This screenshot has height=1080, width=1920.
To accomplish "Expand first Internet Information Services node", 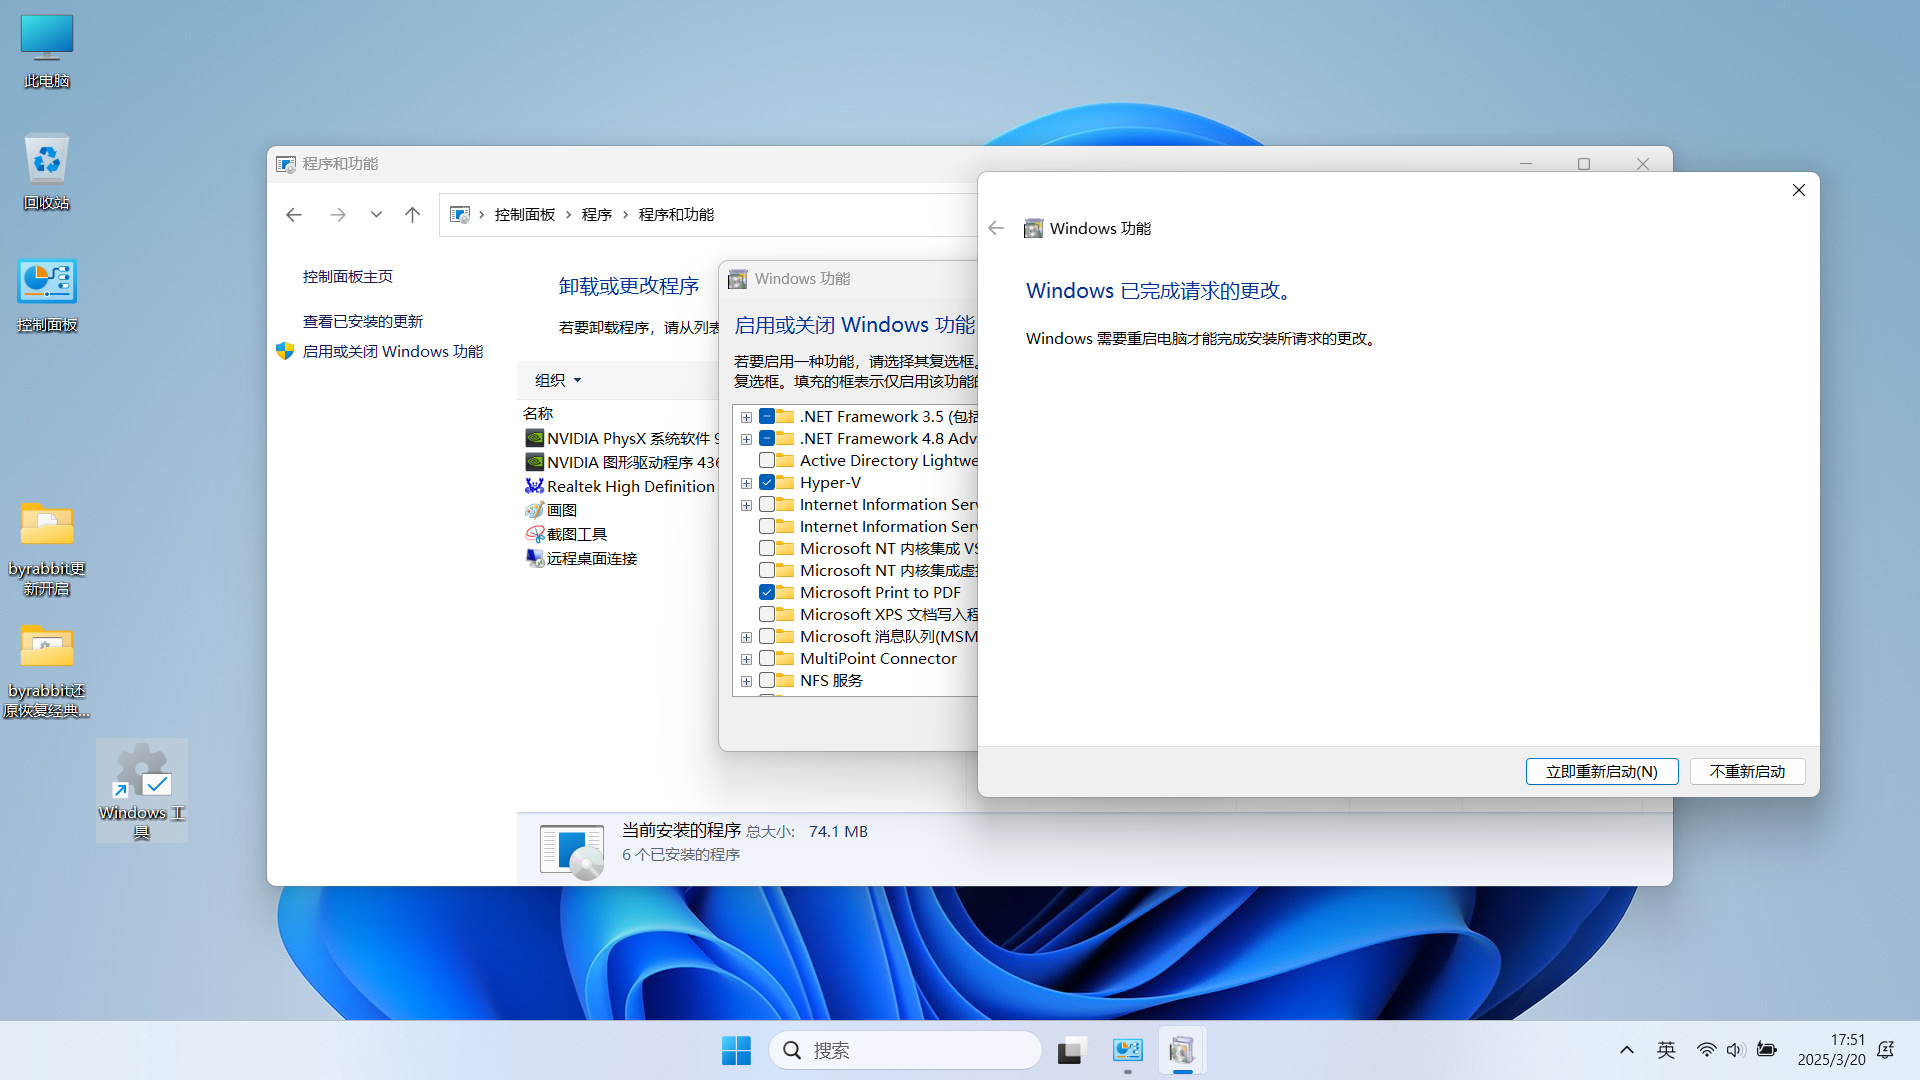I will (x=746, y=506).
